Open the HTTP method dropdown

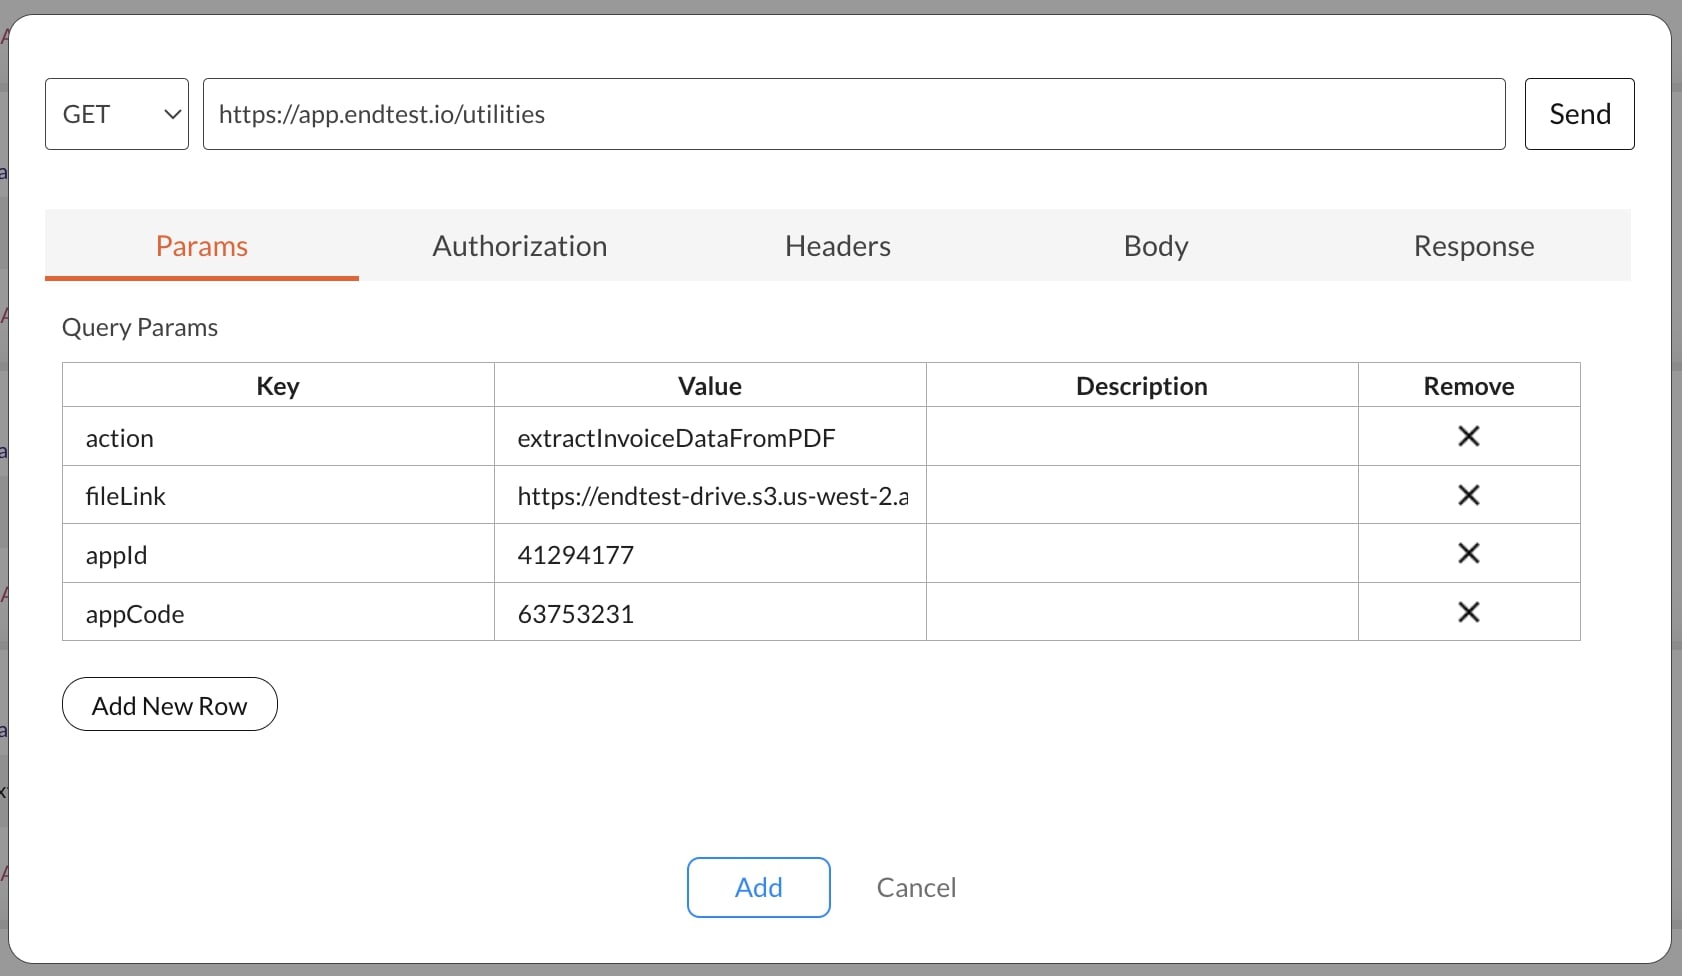(115, 113)
